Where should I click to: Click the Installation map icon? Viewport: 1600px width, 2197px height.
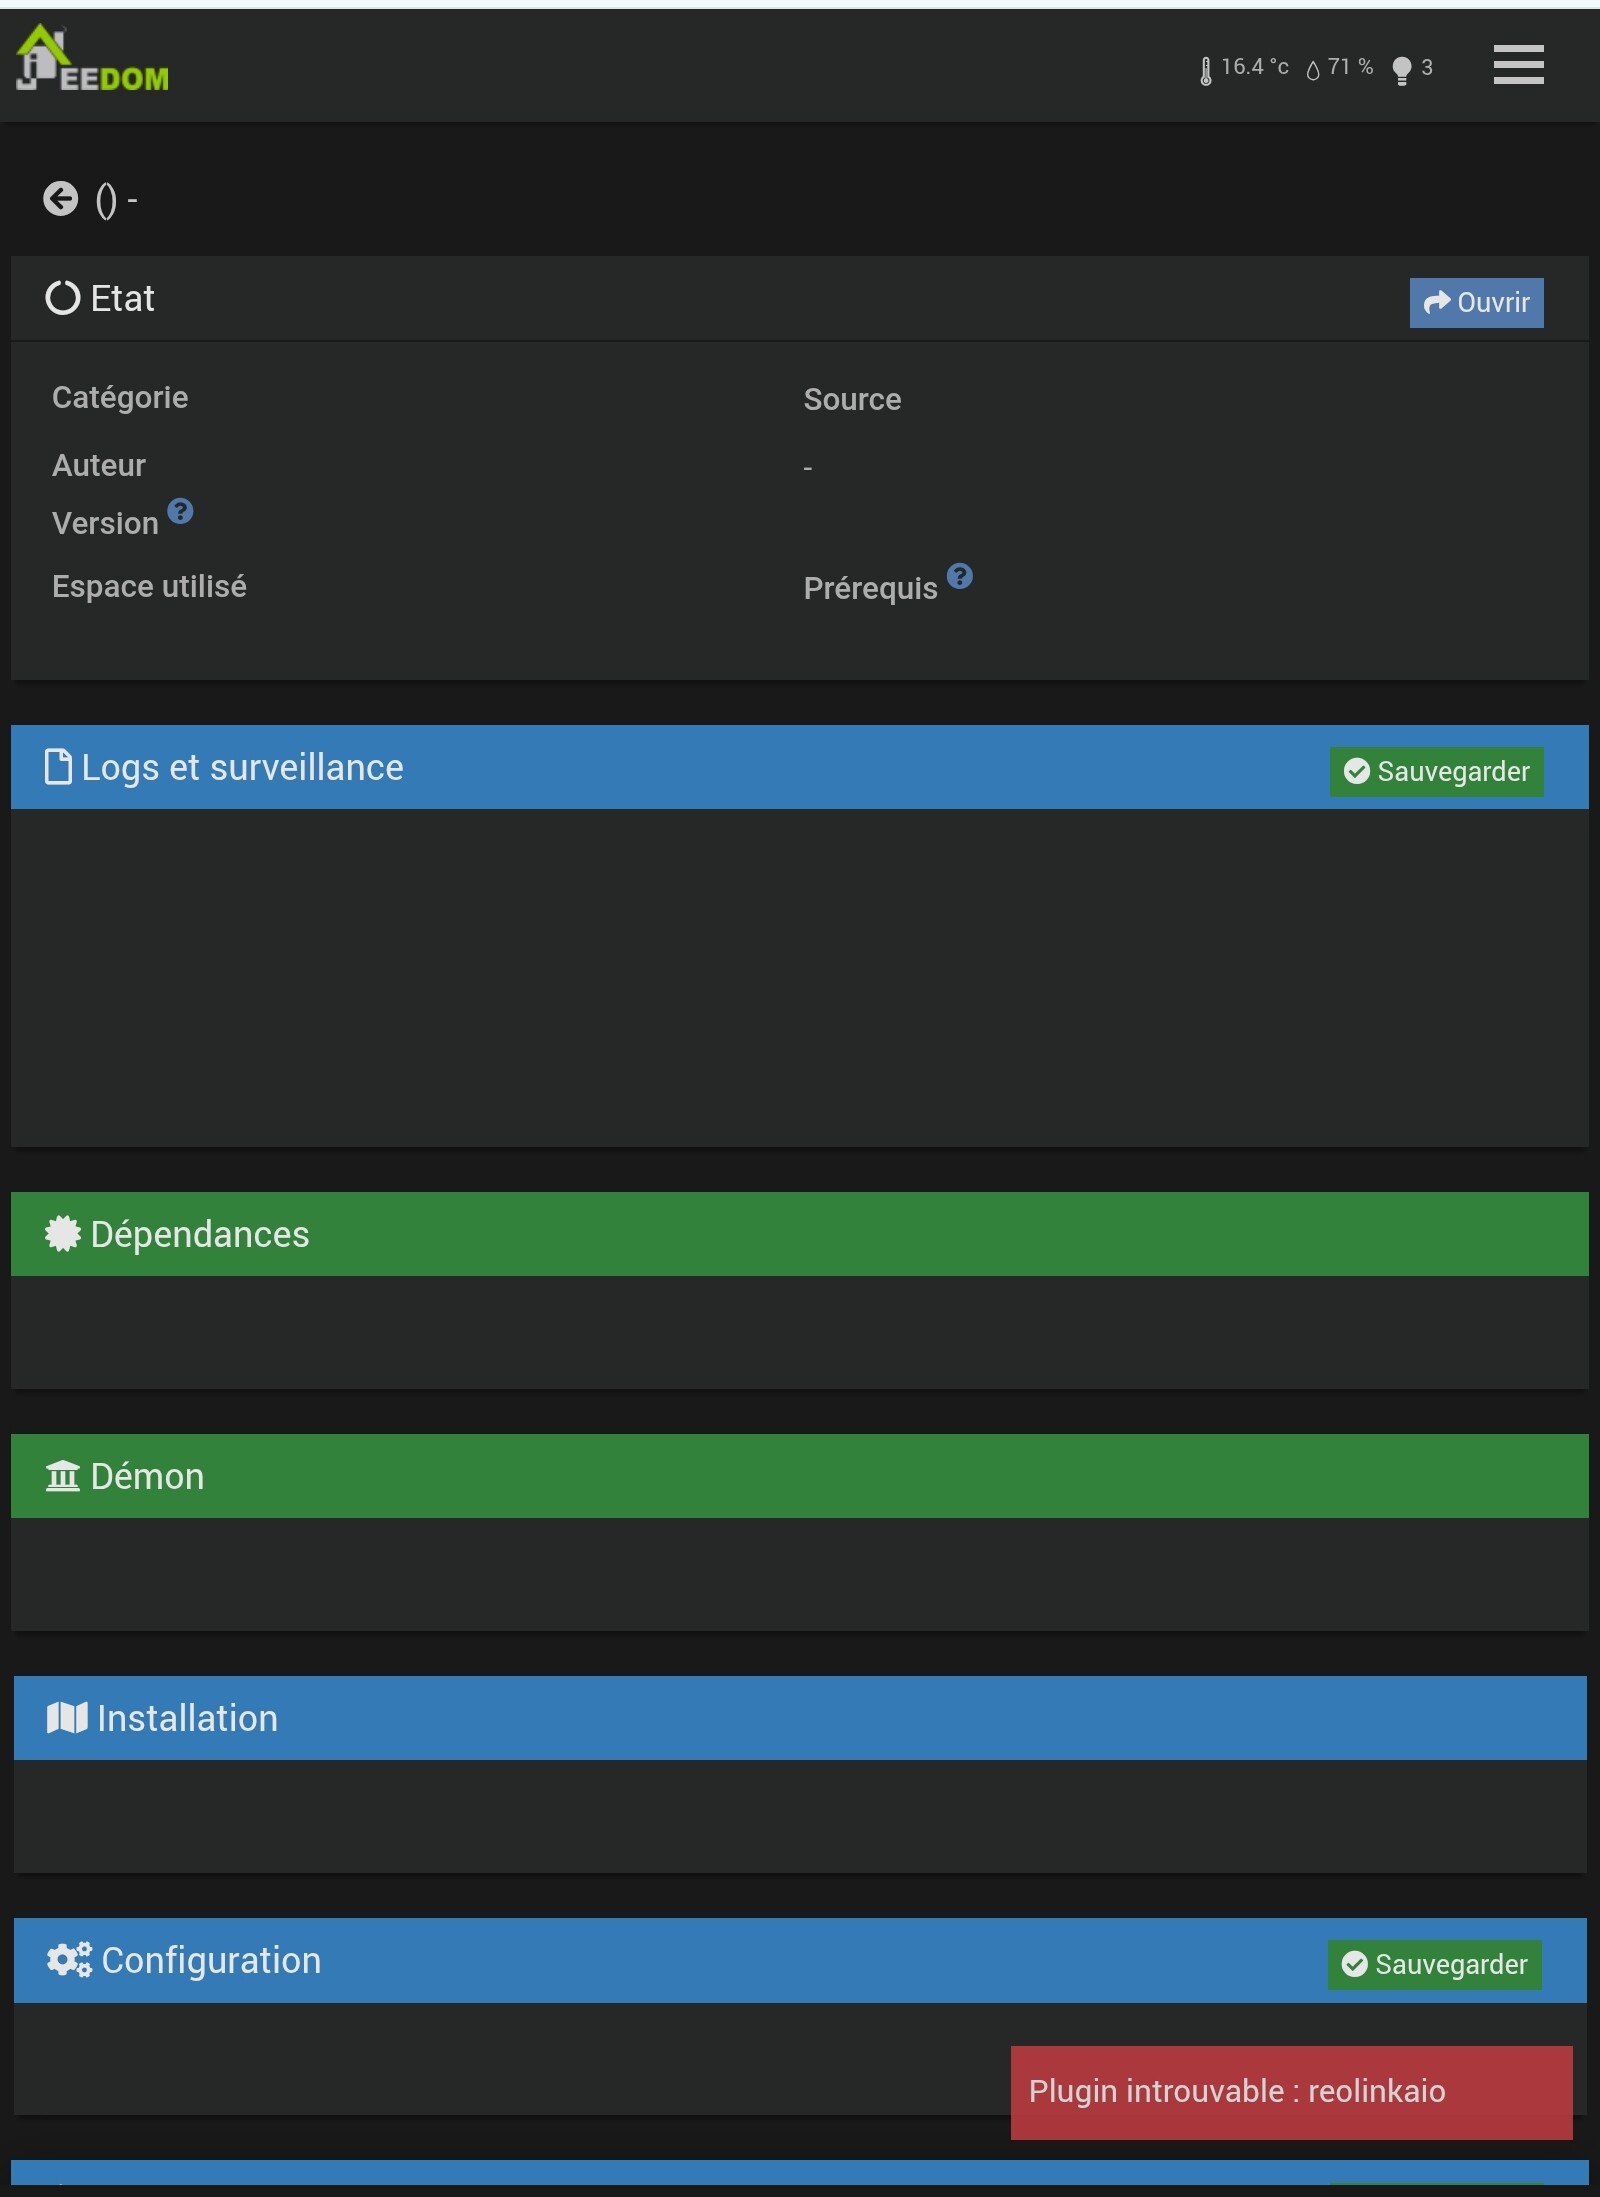67,1718
